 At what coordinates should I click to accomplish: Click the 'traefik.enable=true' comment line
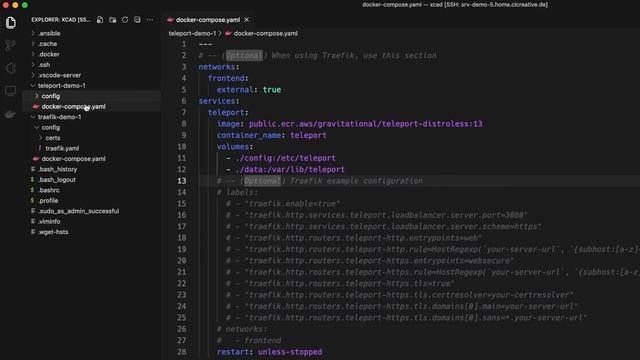click(283, 204)
